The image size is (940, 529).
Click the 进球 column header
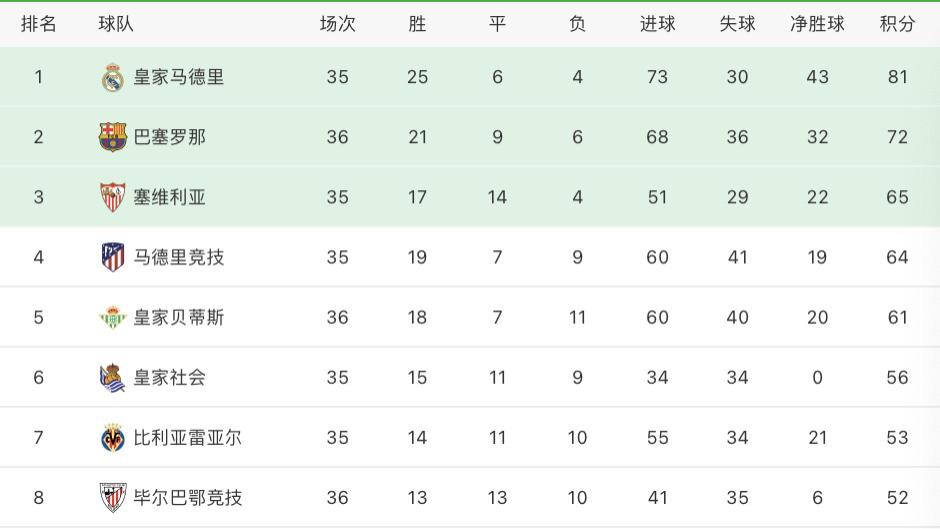tap(657, 24)
